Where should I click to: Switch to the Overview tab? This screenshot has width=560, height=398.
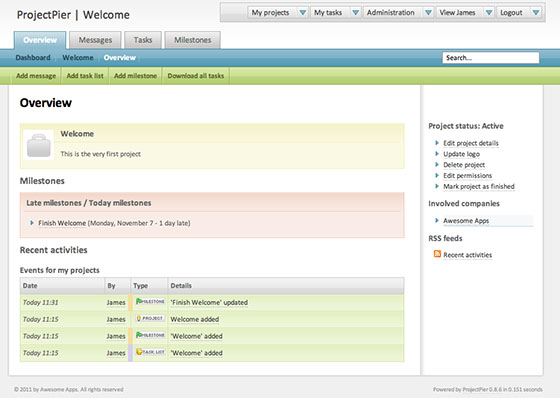click(40, 40)
